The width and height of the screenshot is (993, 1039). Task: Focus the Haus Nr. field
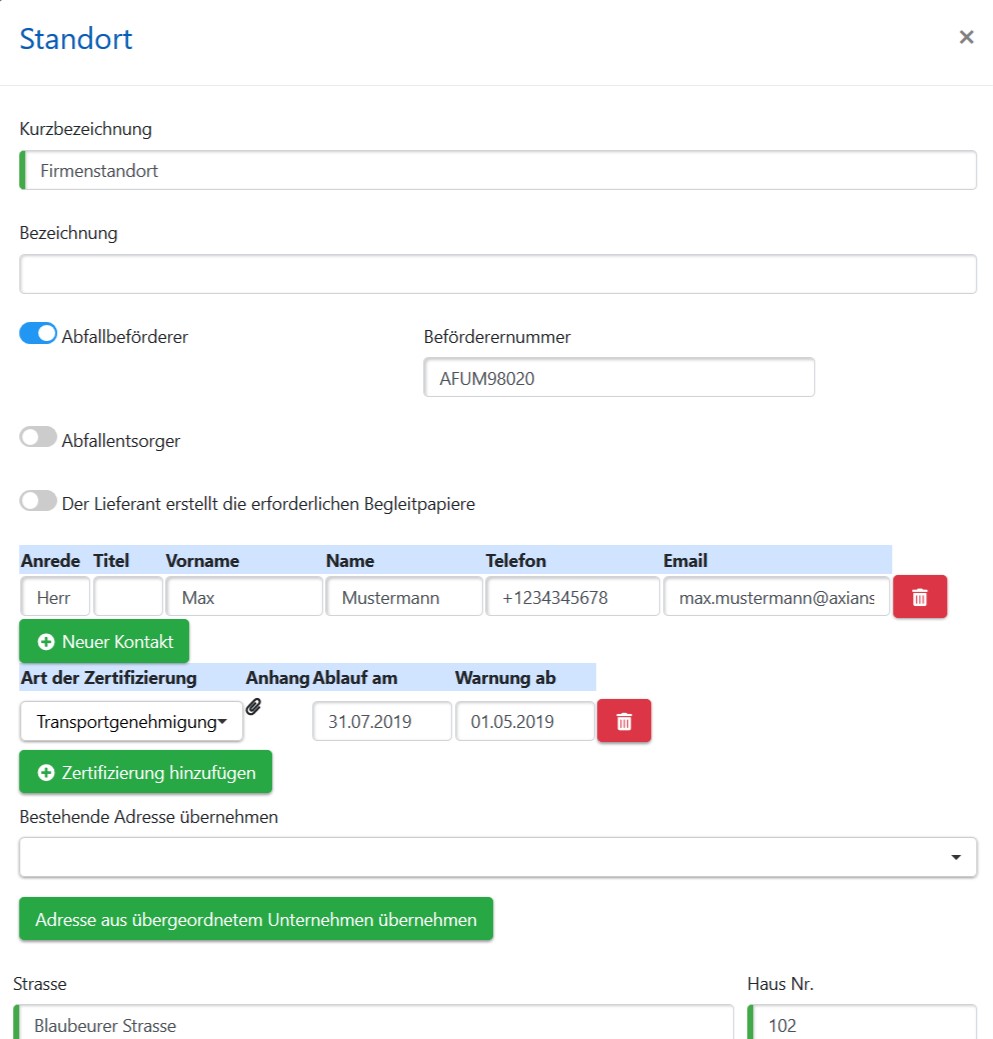click(861, 1024)
